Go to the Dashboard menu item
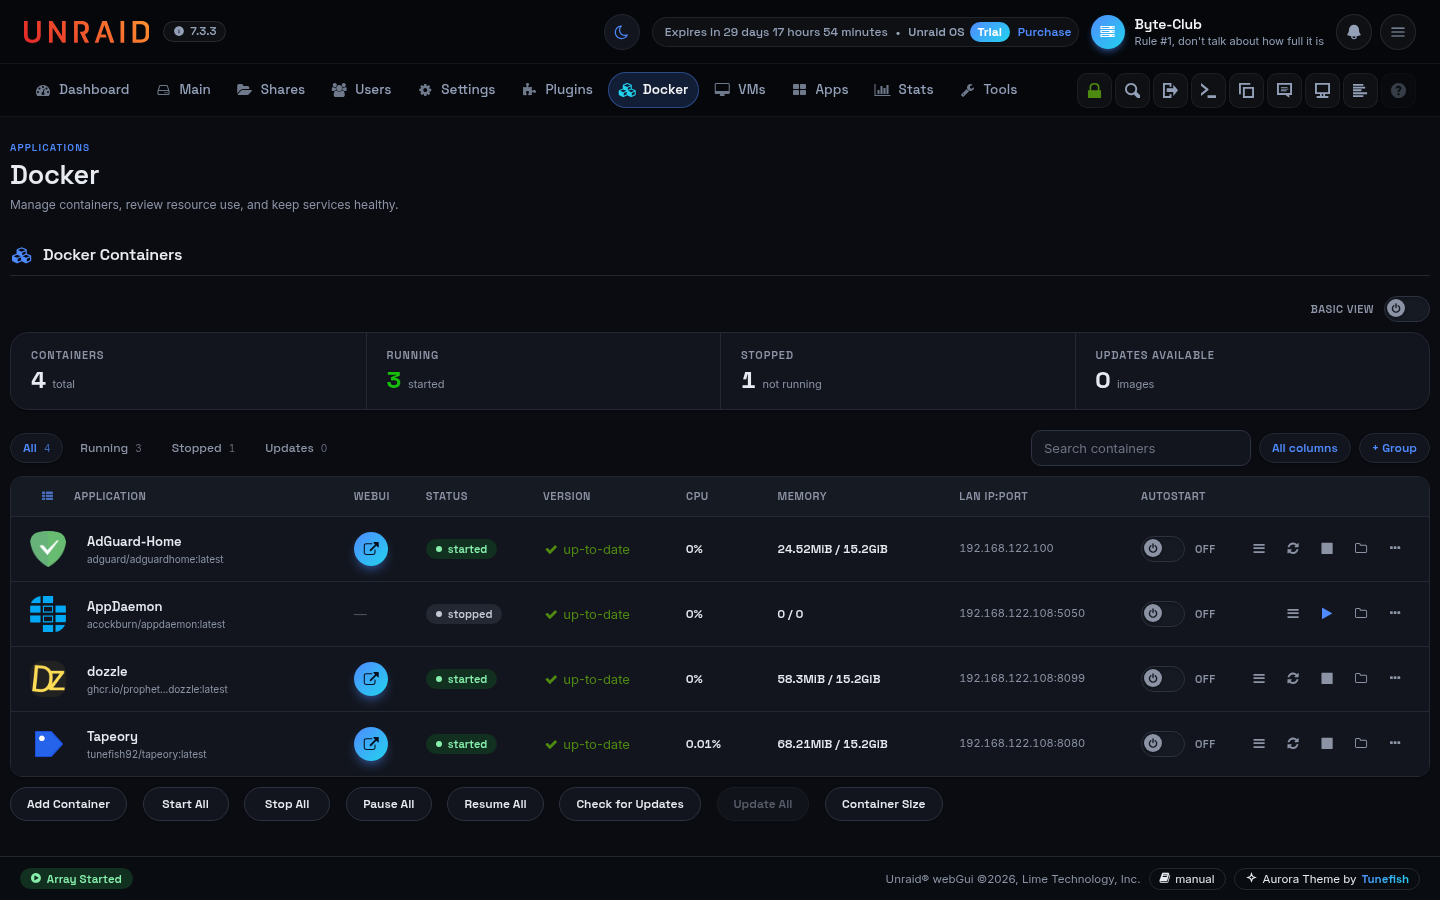 coord(82,90)
